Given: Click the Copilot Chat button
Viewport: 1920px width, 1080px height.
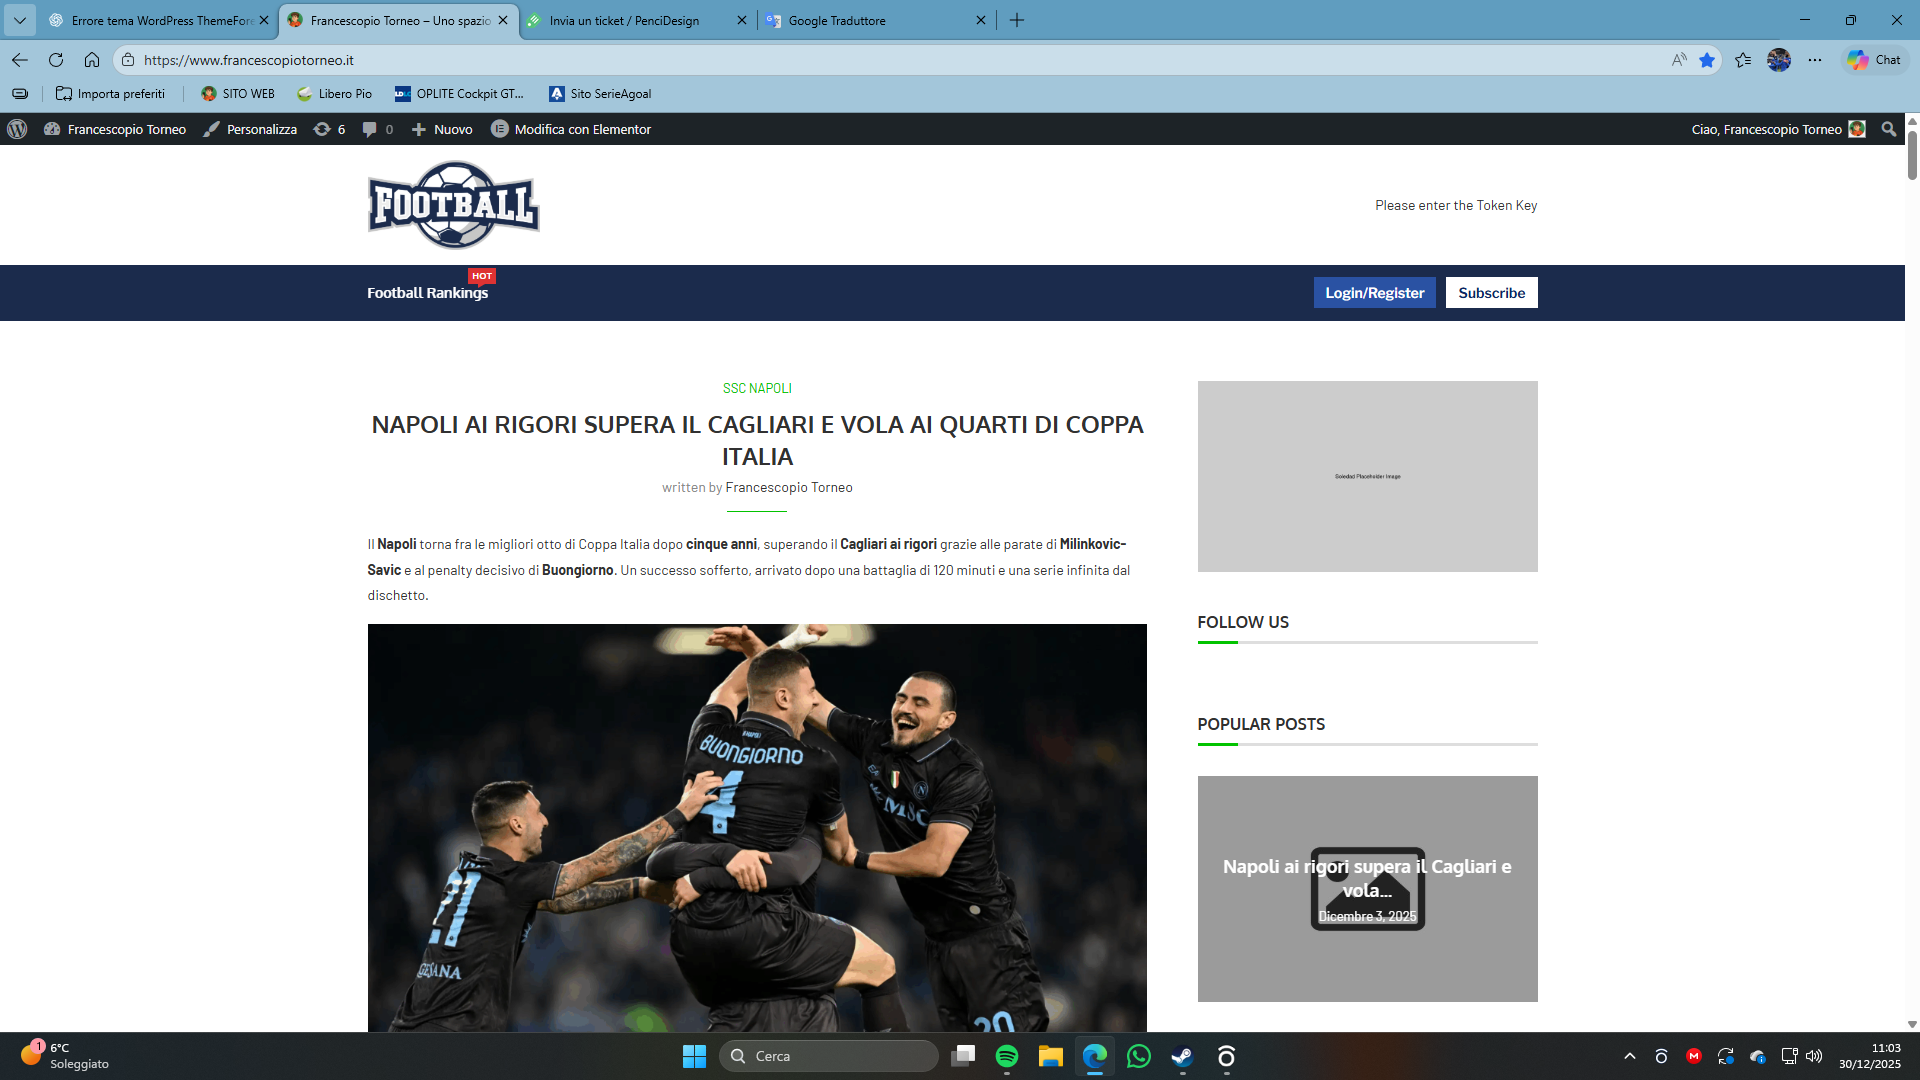Looking at the screenshot, I should [x=1875, y=60].
